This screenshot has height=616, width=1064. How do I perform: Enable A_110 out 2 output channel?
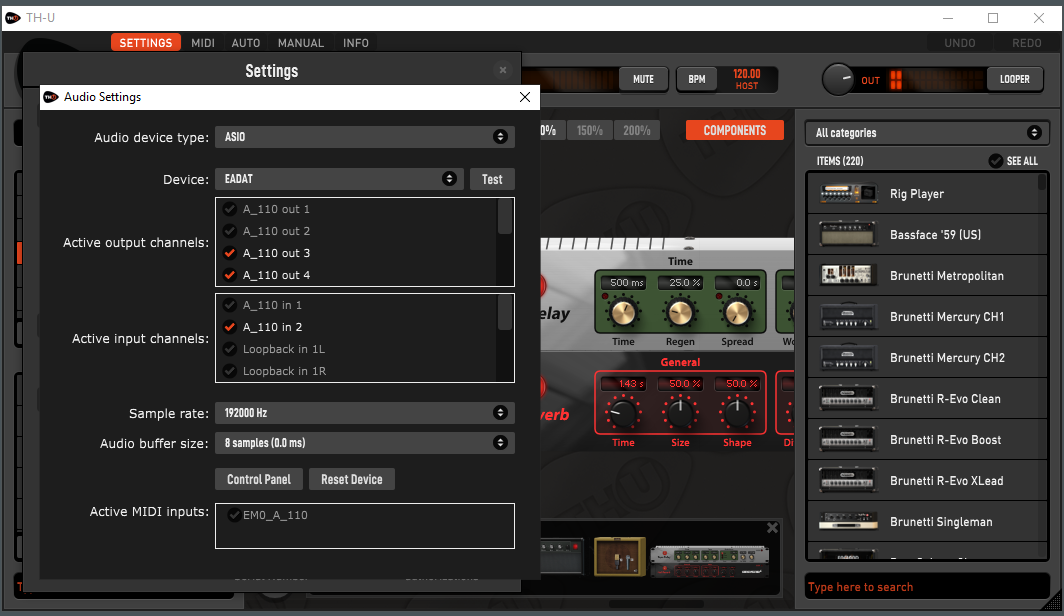click(230, 231)
